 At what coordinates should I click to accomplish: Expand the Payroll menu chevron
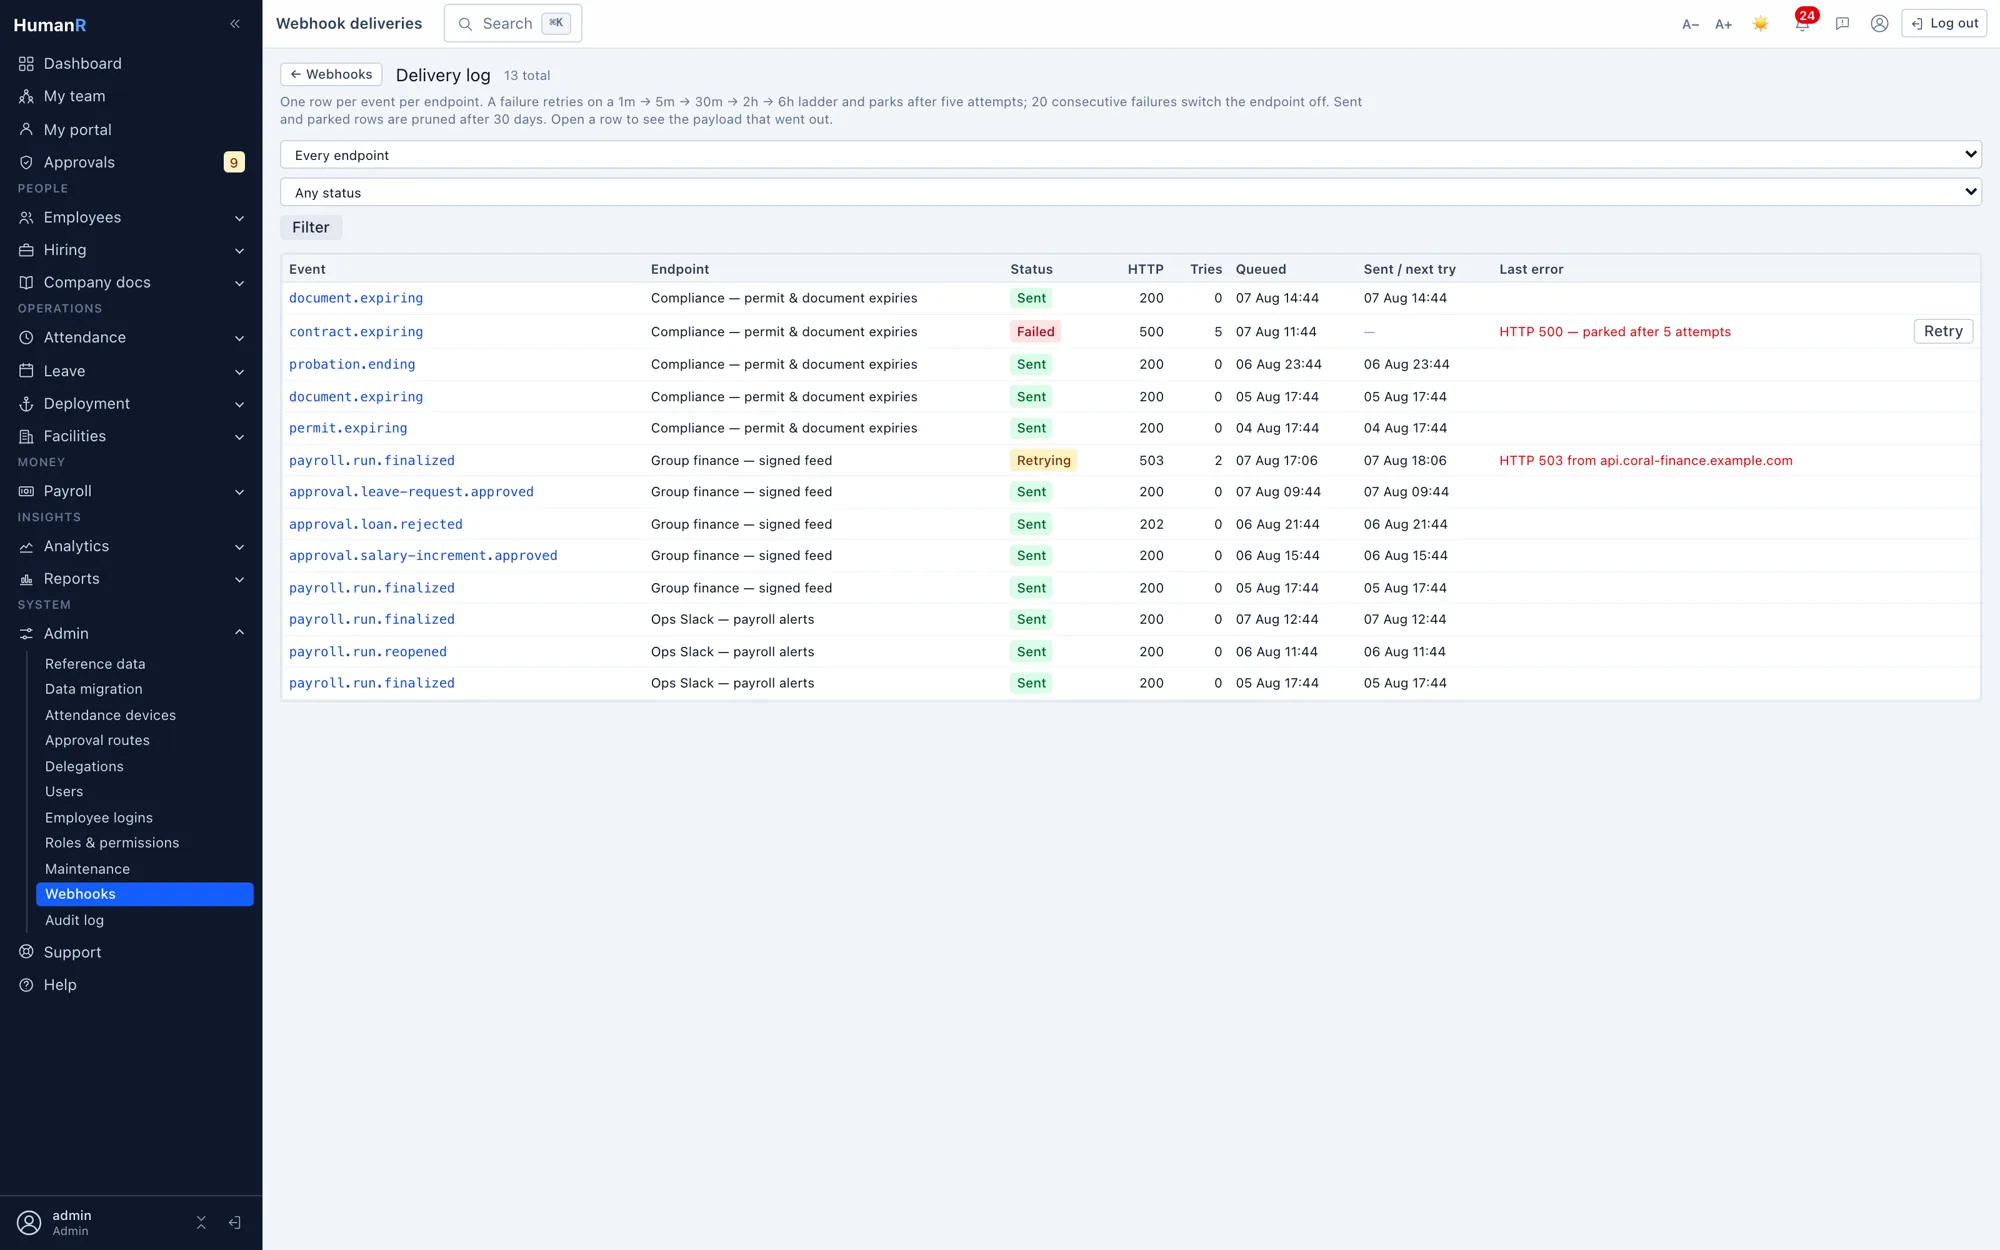coord(239,492)
